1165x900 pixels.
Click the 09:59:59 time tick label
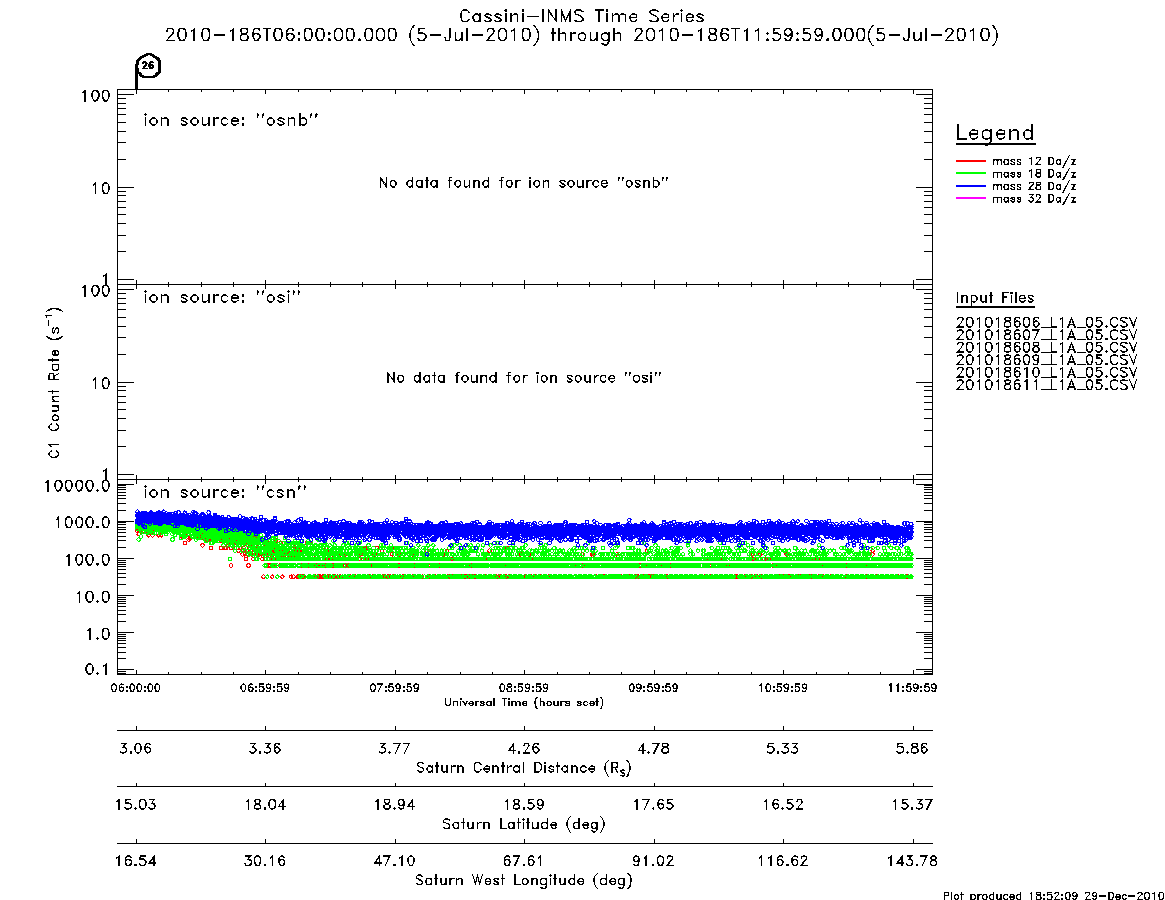coord(653,688)
